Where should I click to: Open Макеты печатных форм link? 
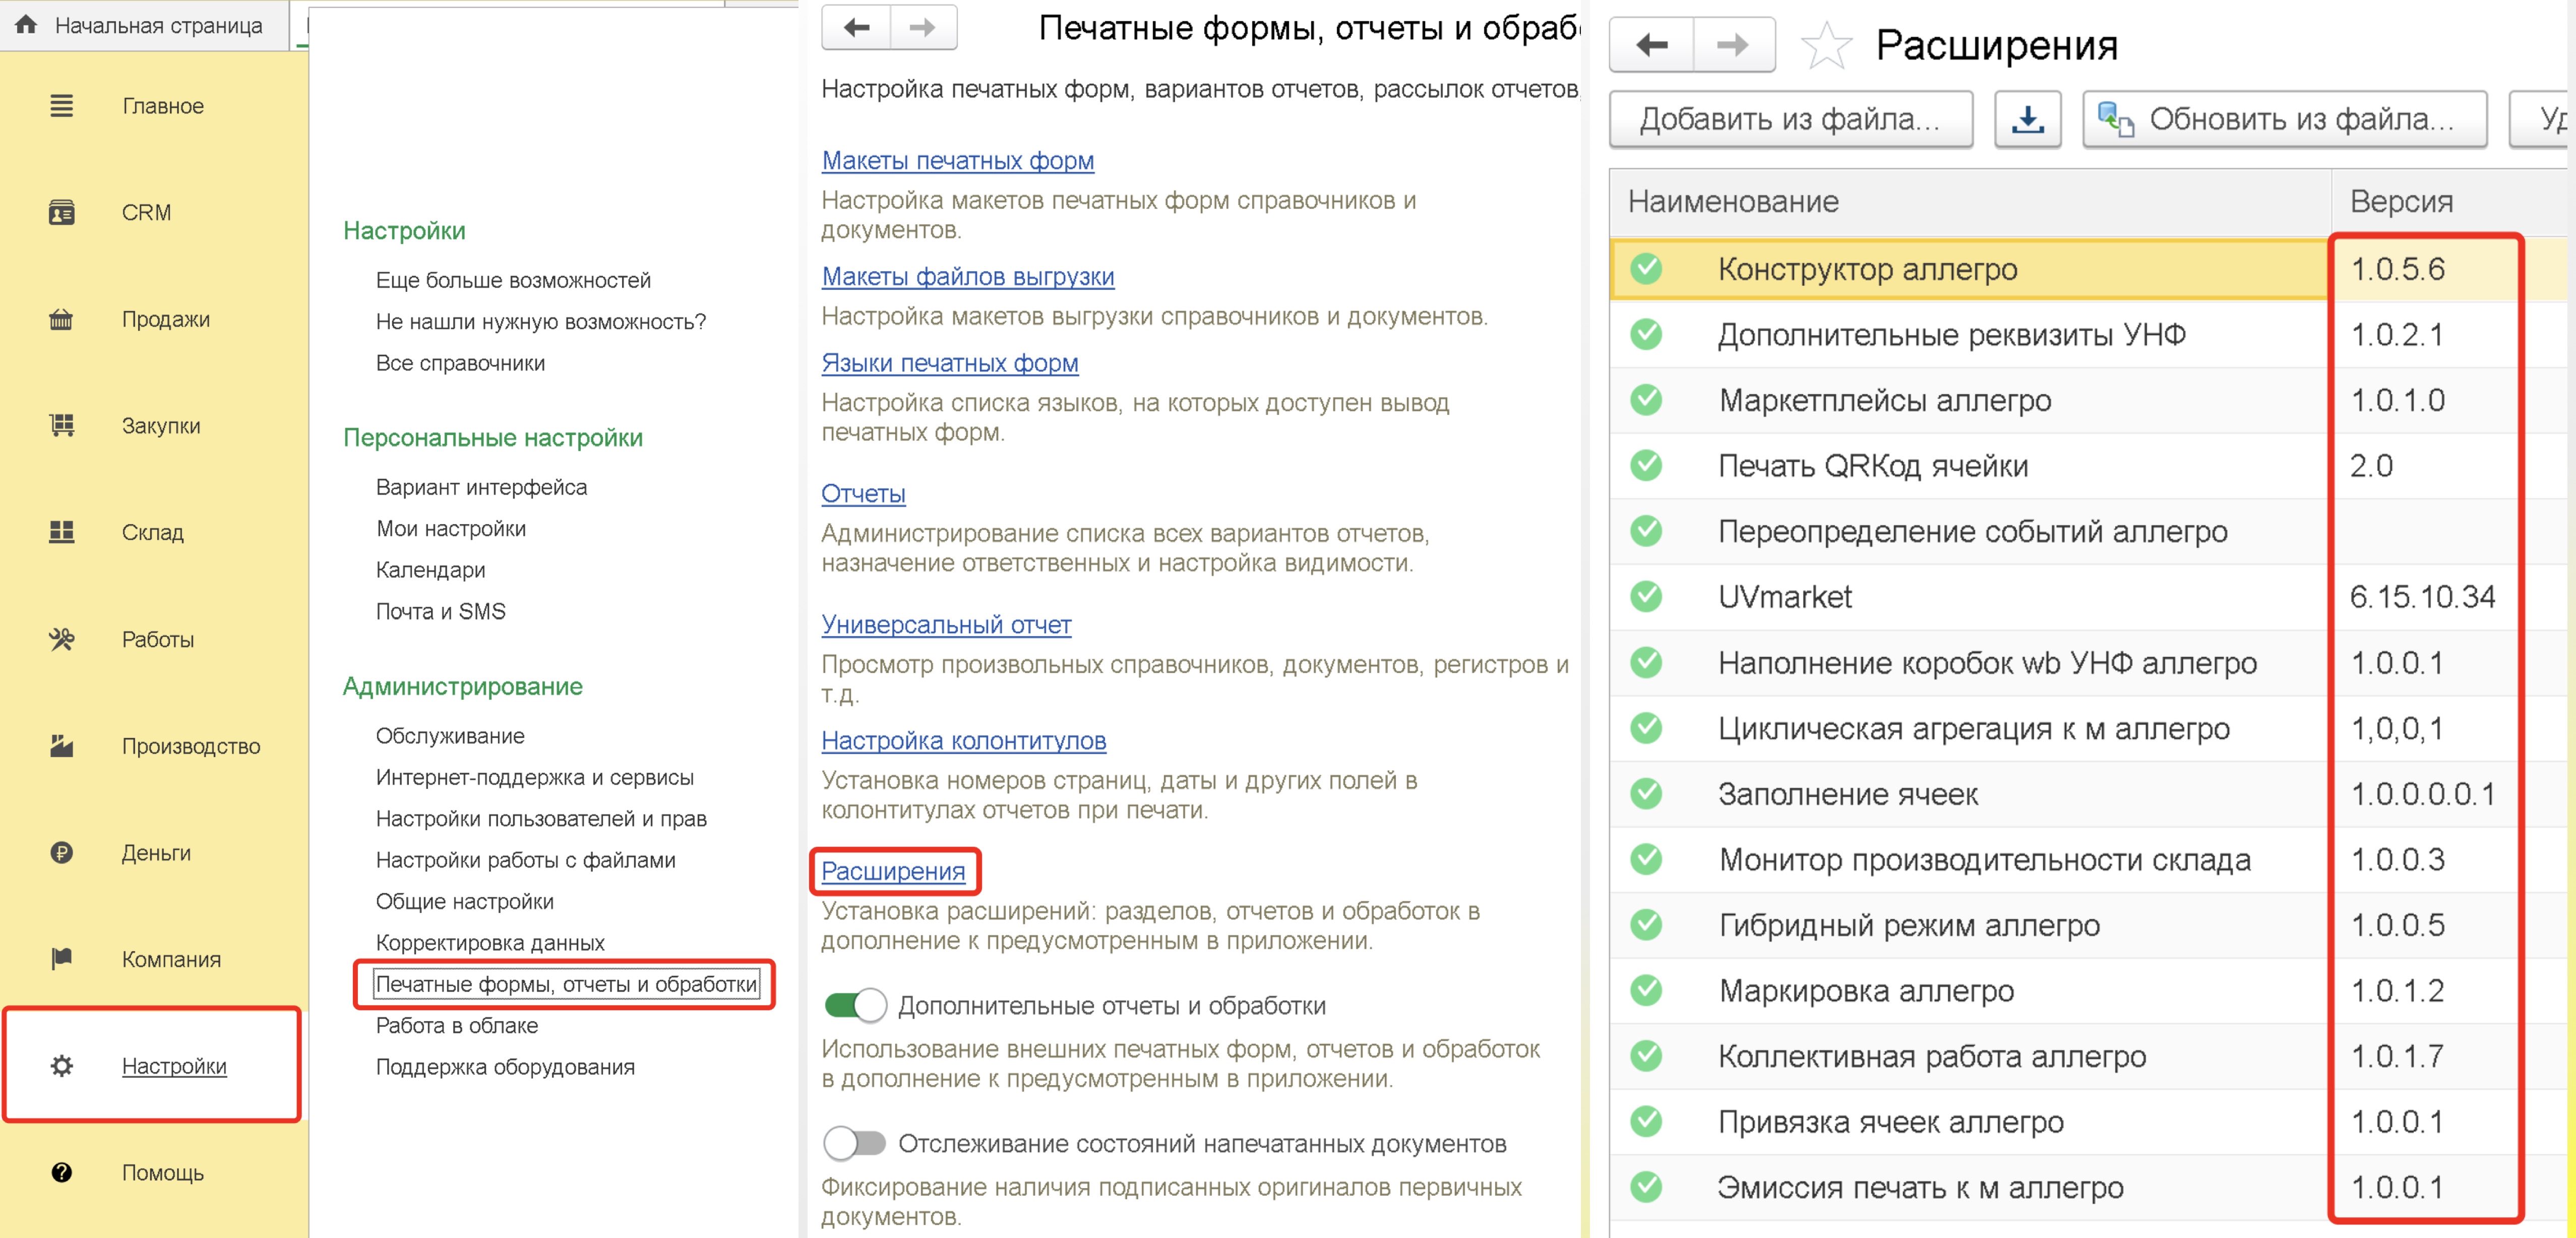click(958, 160)
